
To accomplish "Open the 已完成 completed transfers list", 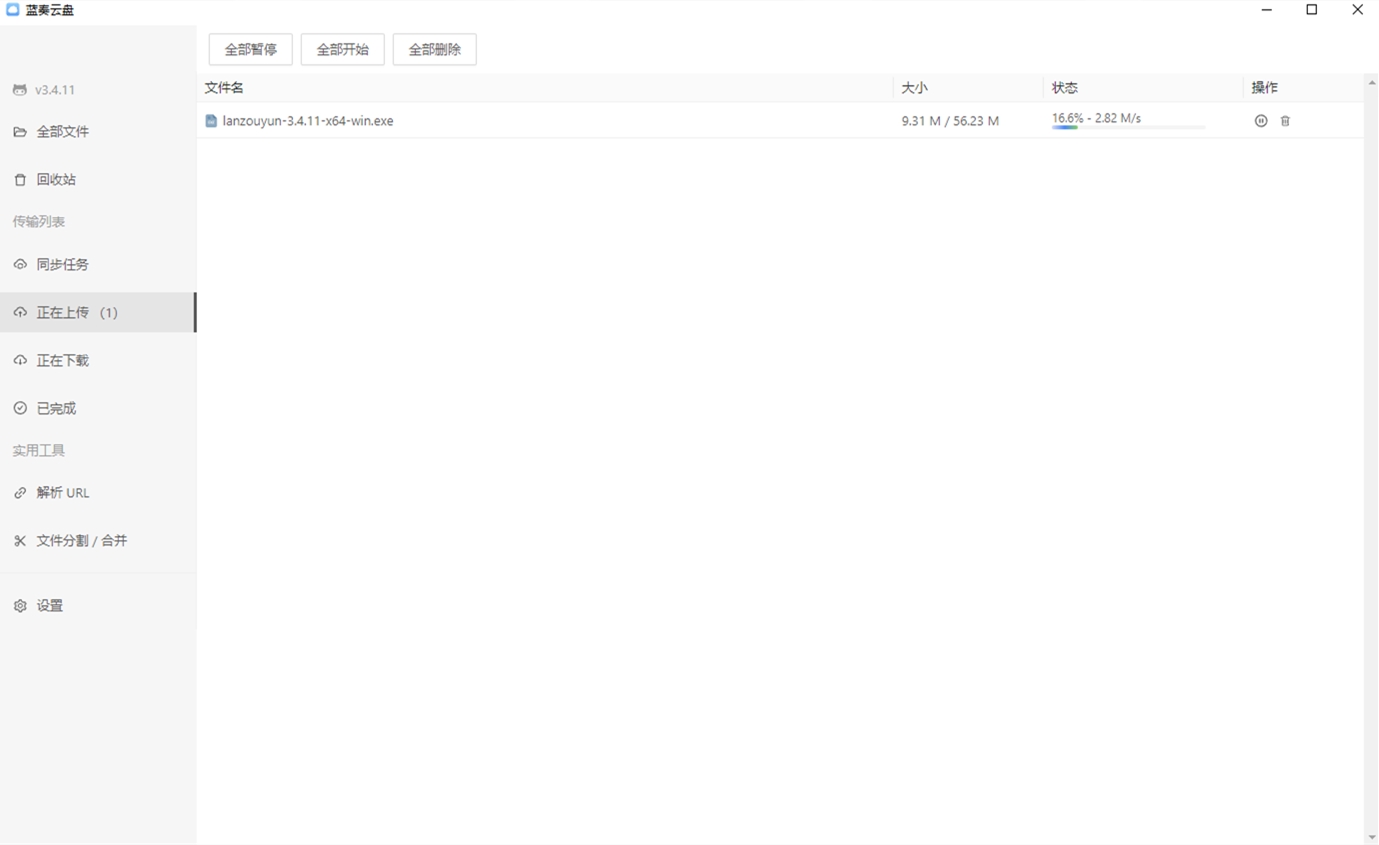I will point(56,409).
